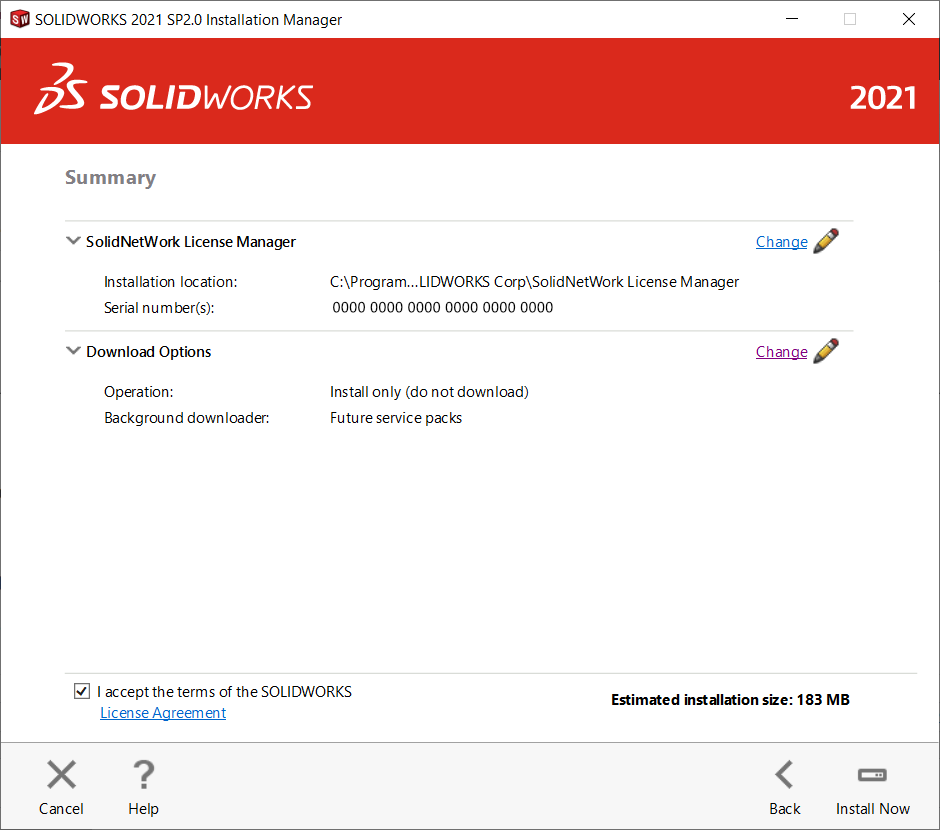Minimize the Installation Manager window
Image resolution: width=940 pixels, height=830 pixels.
point(791,18)
